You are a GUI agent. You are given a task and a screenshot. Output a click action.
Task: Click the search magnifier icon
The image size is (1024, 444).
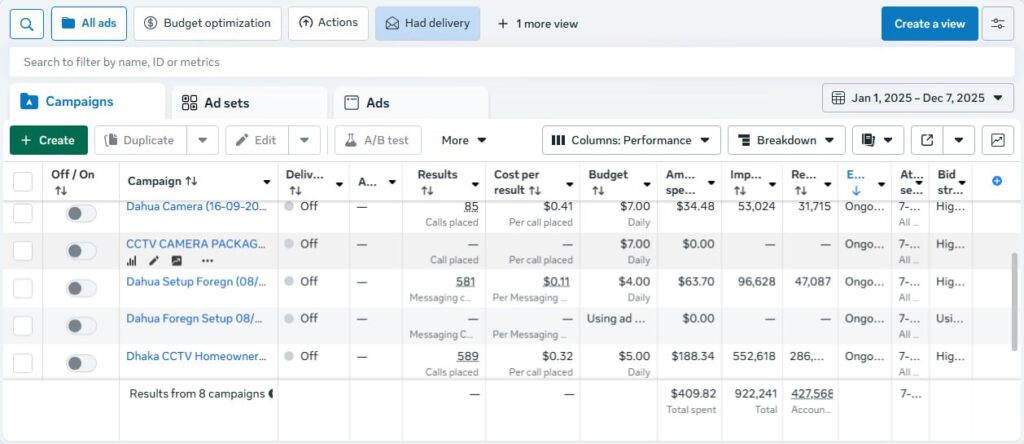pyautogui.click(x=26, y=23)
